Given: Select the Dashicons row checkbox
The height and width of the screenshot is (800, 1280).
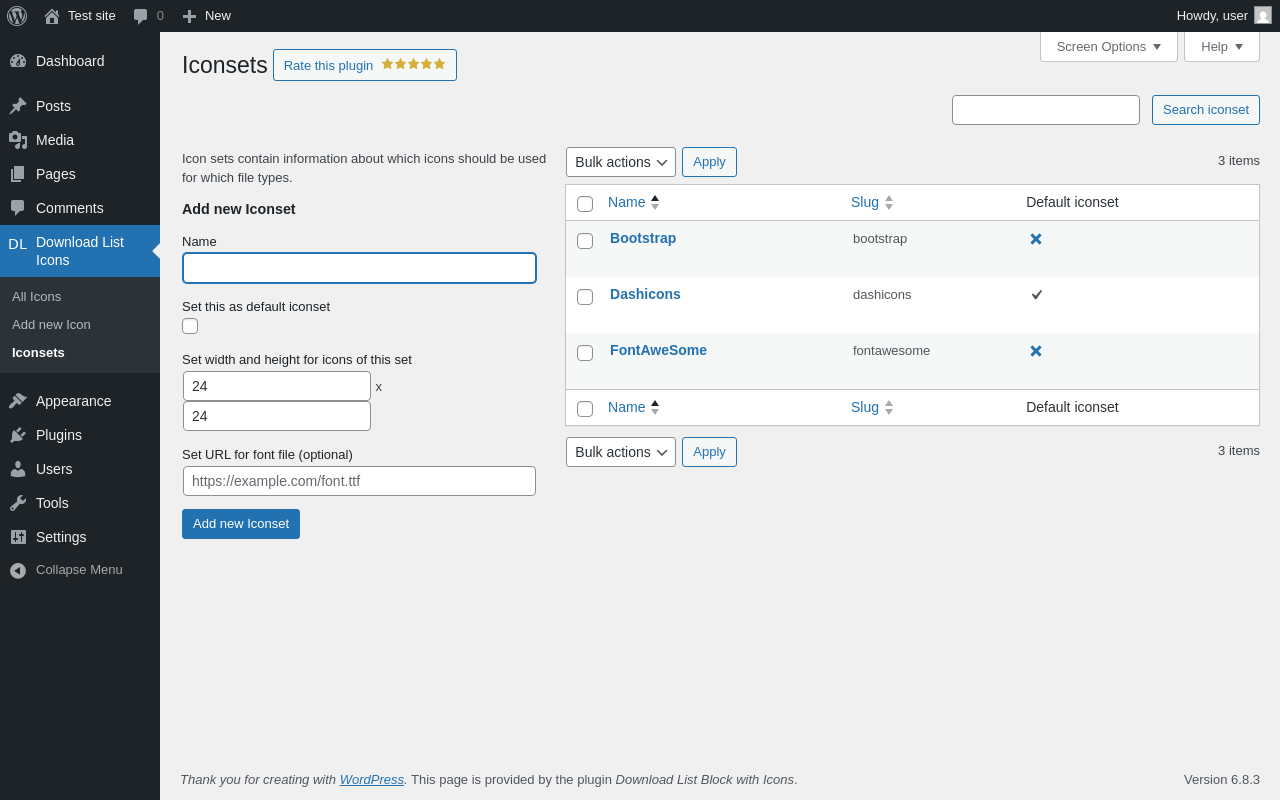Looking at the screenshot, I should 585,297.
